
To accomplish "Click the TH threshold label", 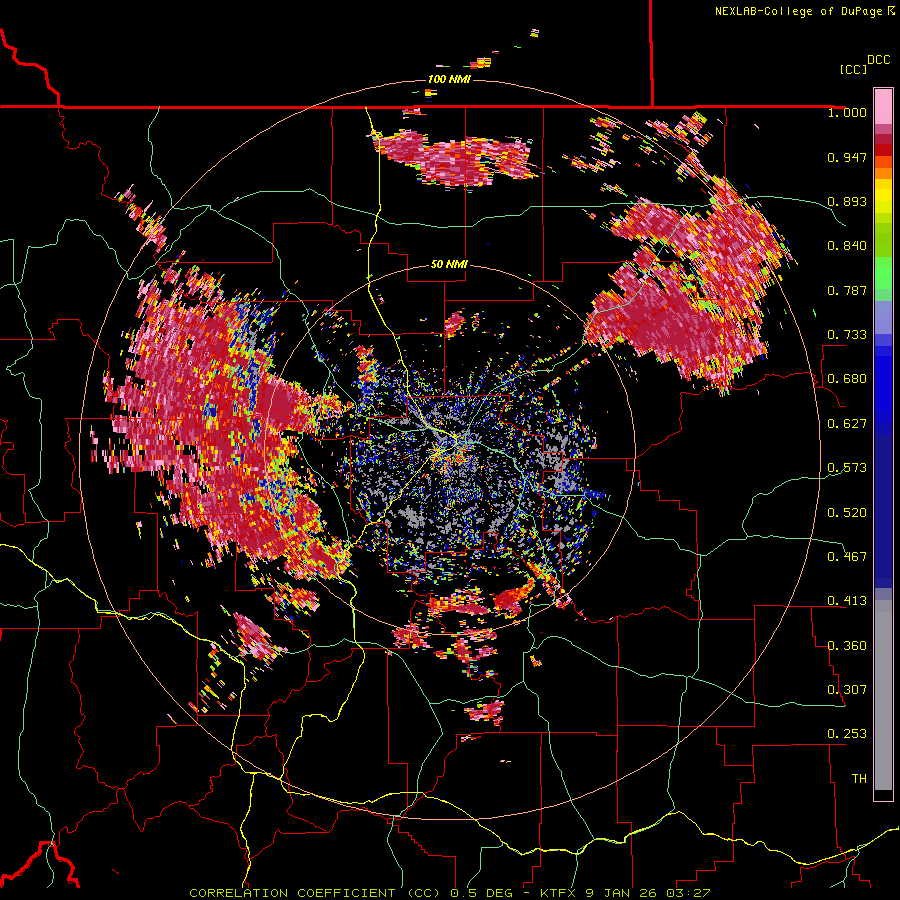I will click(859, 779).
